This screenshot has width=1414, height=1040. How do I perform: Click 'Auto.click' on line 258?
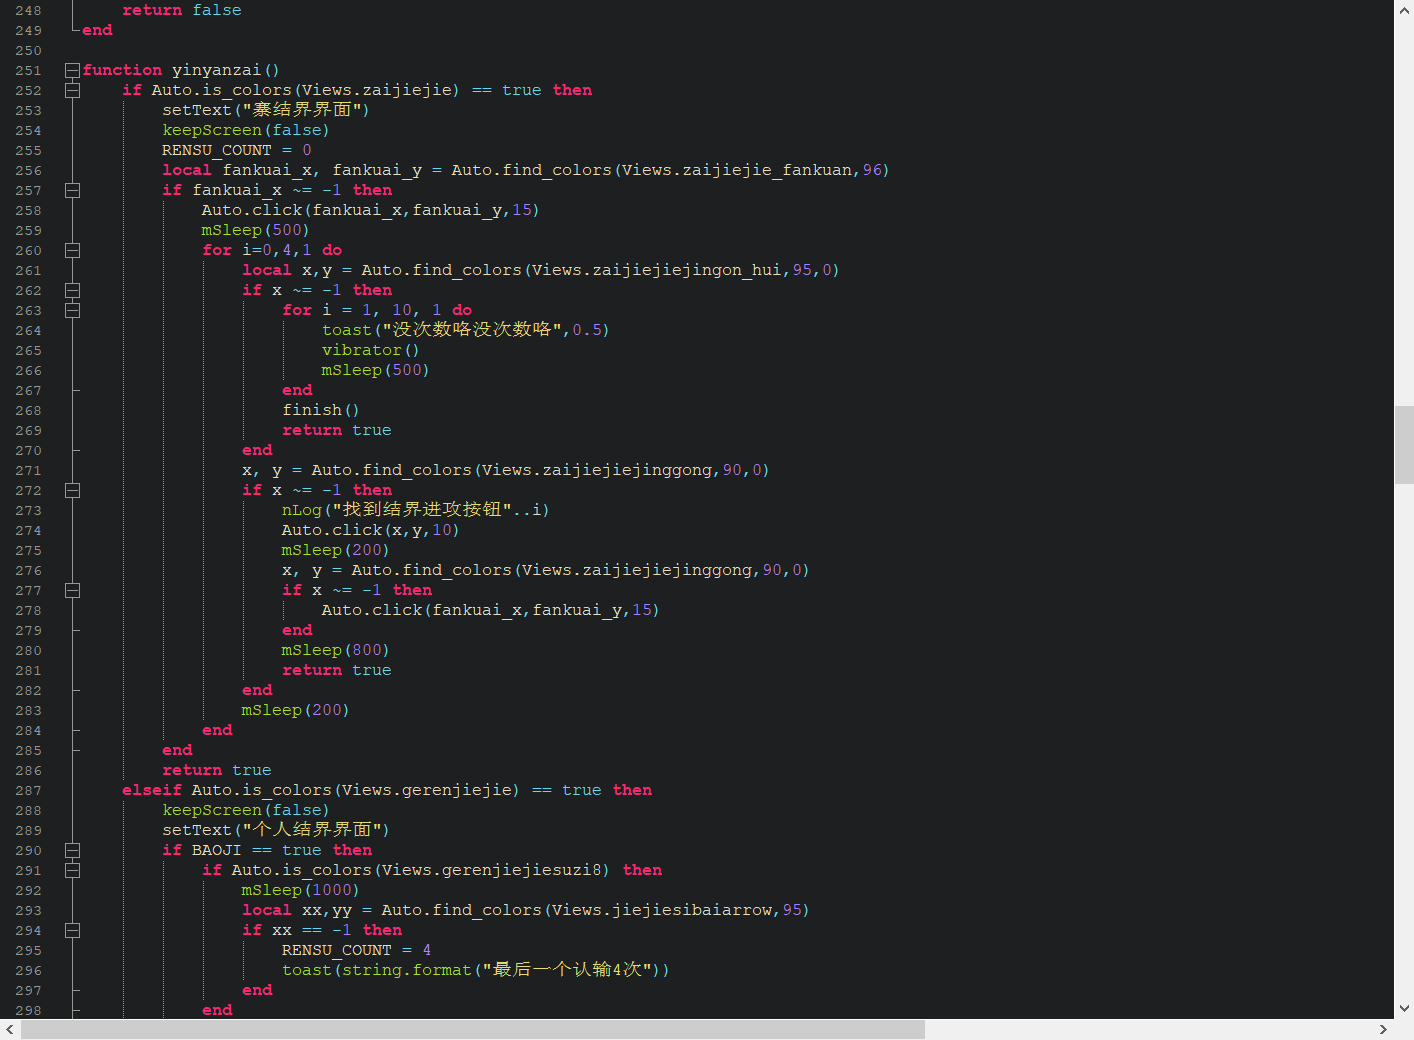[x=252, y=210]
